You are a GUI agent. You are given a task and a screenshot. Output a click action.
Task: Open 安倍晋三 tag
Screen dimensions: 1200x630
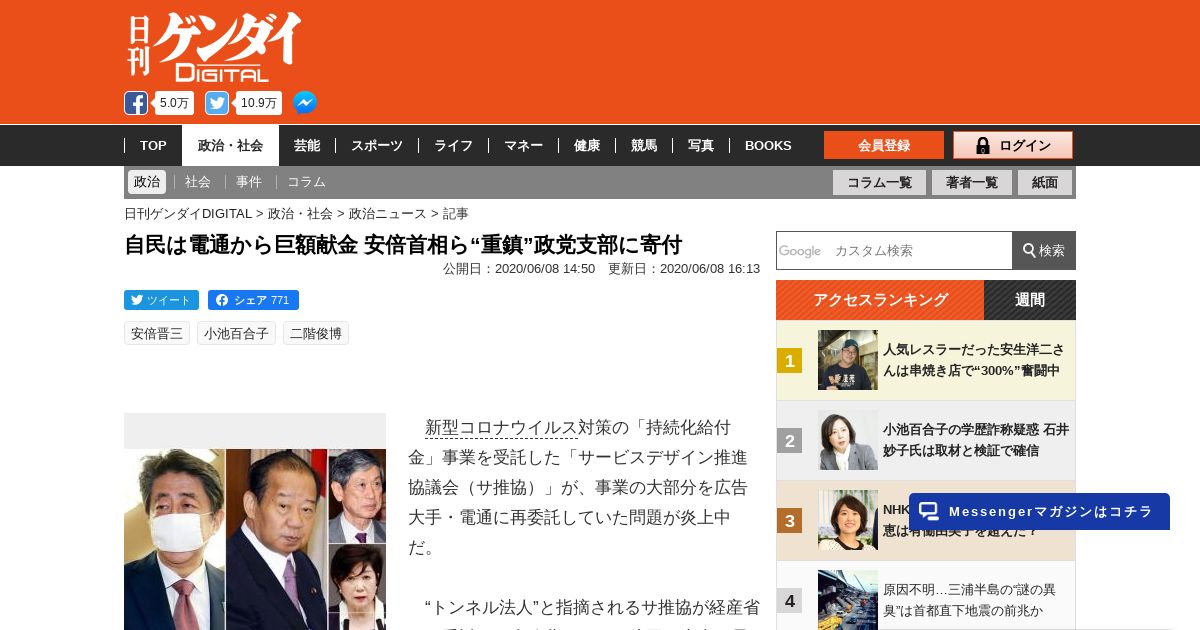coord(157,333)
